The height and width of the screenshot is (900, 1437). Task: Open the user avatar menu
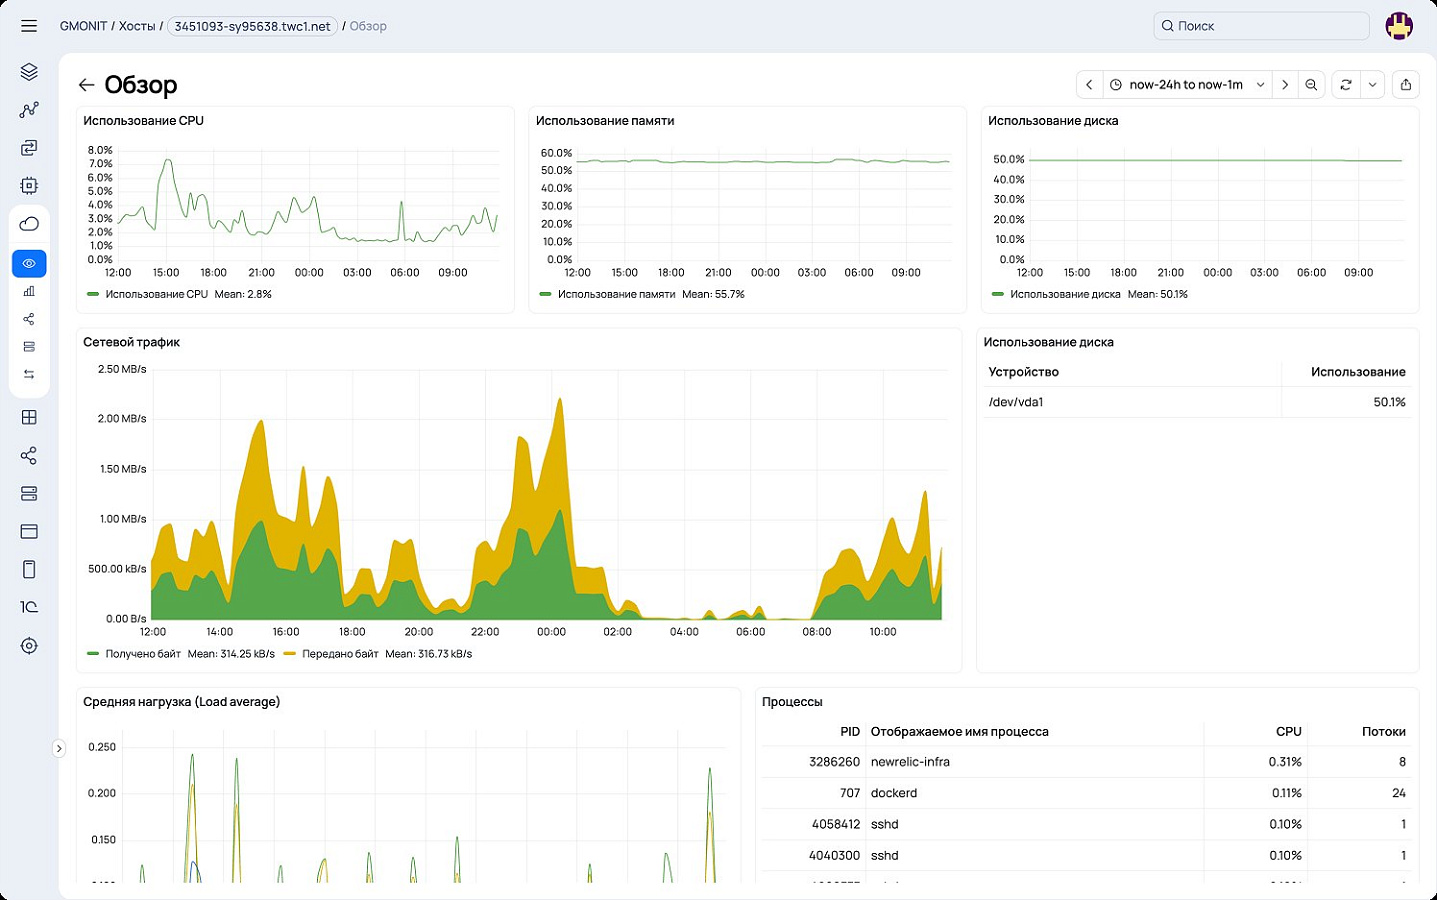pos(1399,26)
